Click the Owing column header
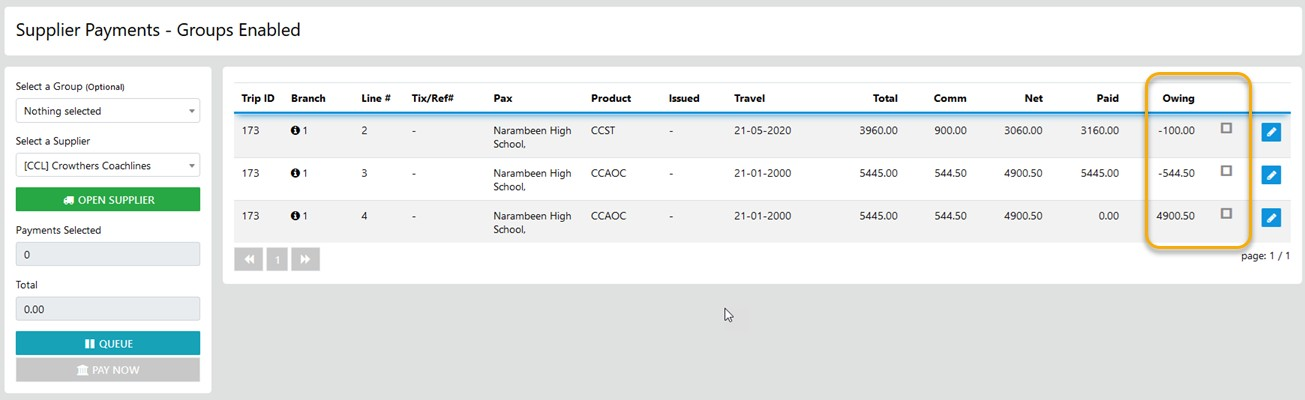Image resolution: width=1305 pixels, height=400 pixels. (1178, 98)
